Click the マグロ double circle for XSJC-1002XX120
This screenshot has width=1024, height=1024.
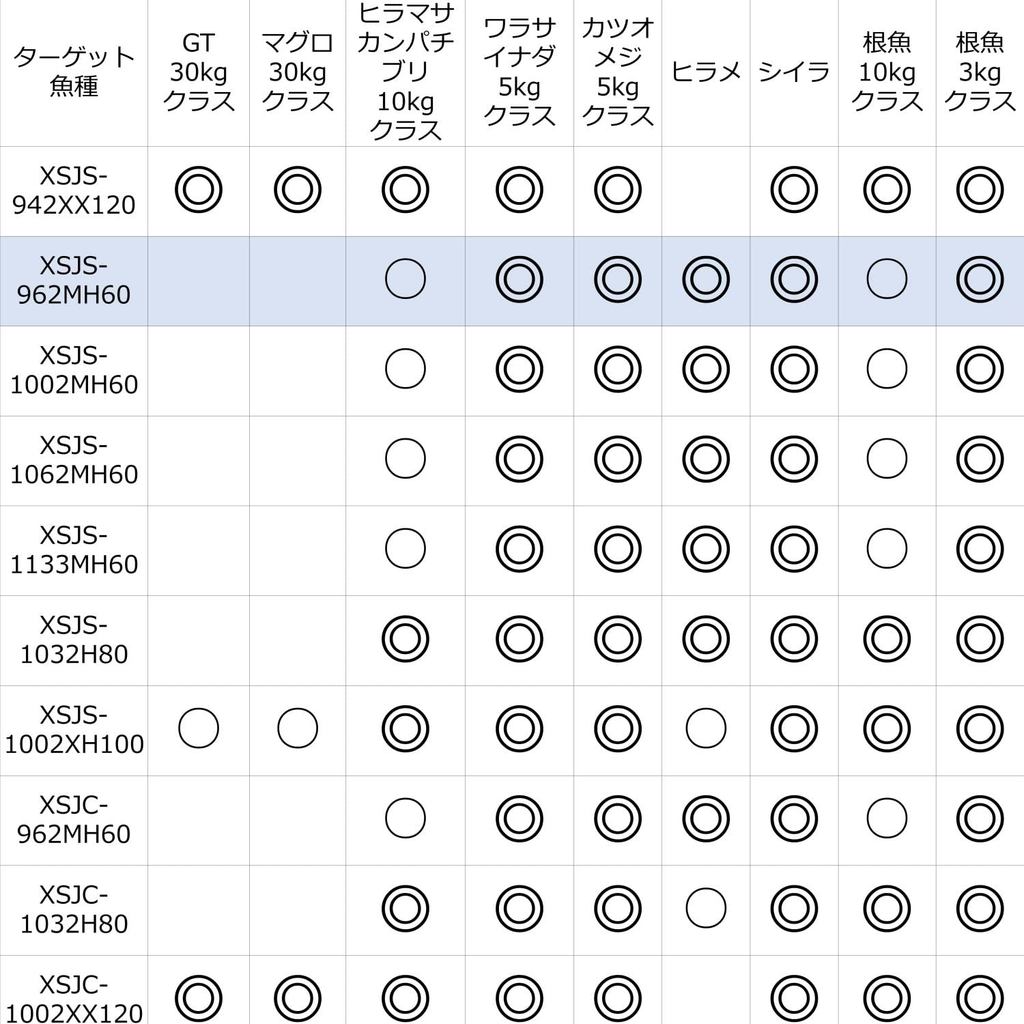pos(297,997)
